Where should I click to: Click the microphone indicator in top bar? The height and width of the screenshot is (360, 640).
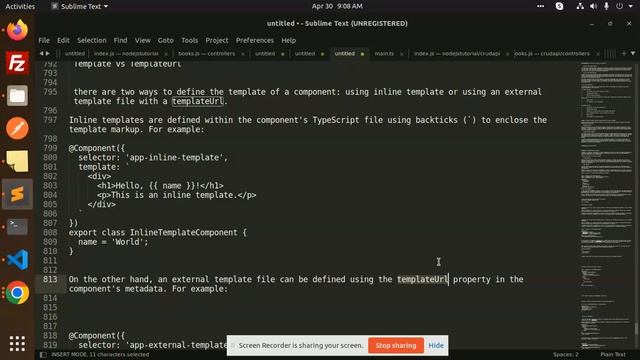[607, 6]
